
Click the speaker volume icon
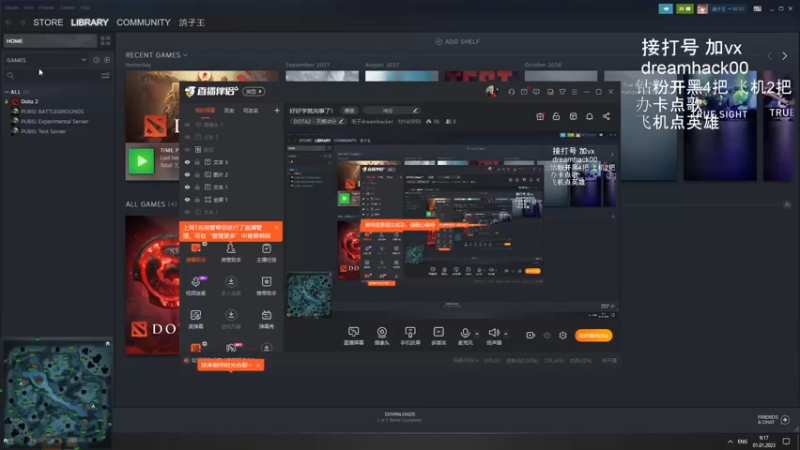[x=493, y=333]
